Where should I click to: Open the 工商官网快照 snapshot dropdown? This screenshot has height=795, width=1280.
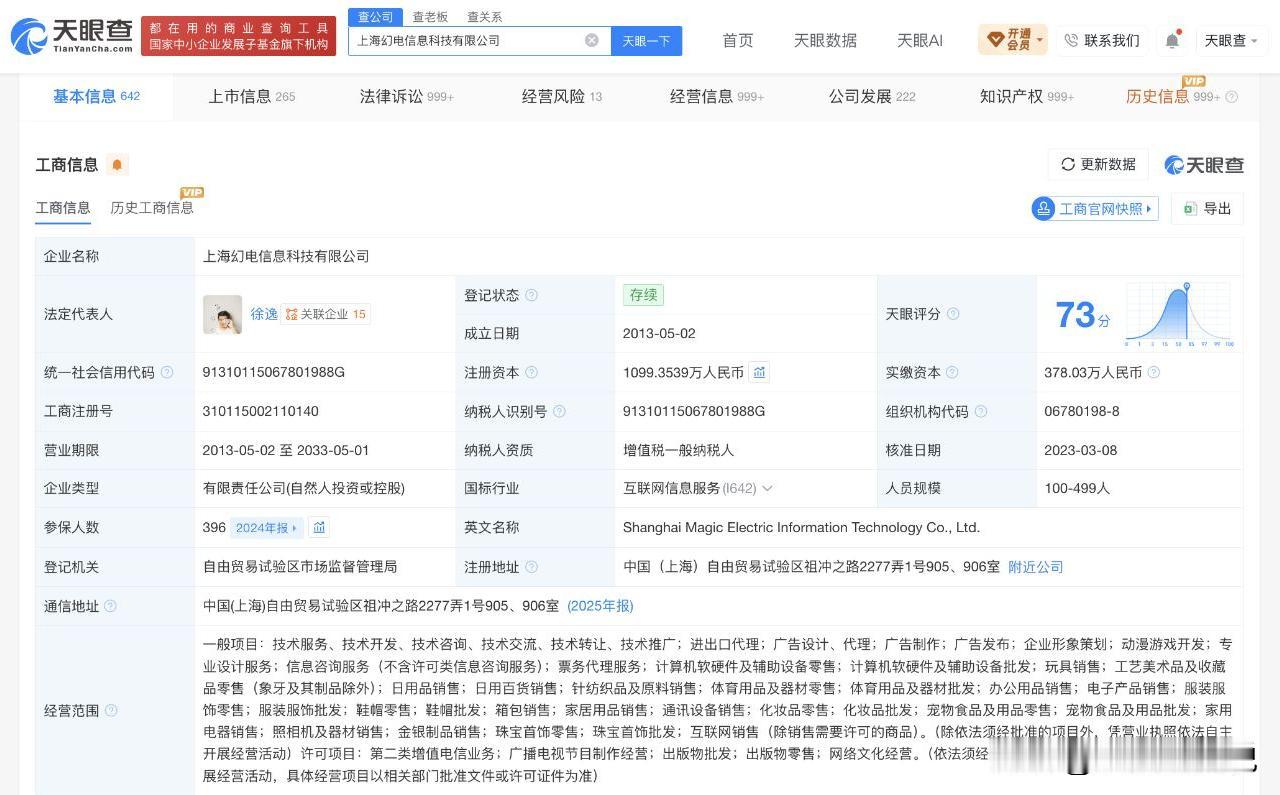[1095, 209]
